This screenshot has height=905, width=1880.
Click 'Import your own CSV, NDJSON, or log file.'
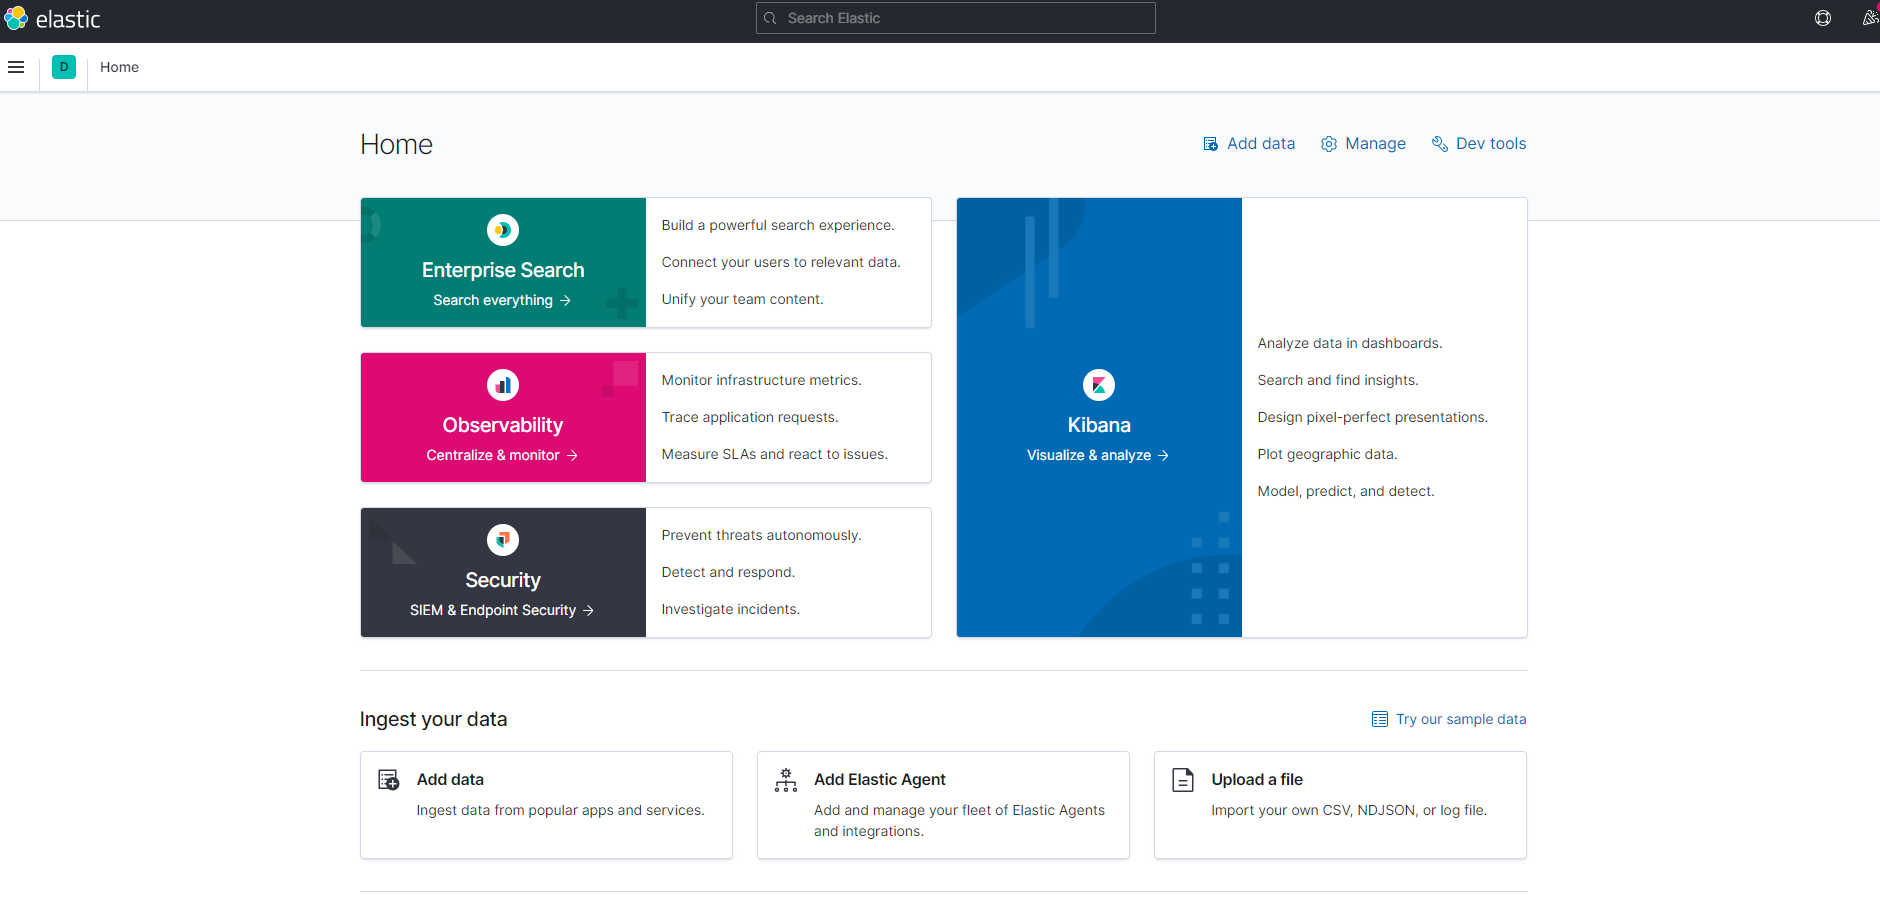[x=1349, y=810]
